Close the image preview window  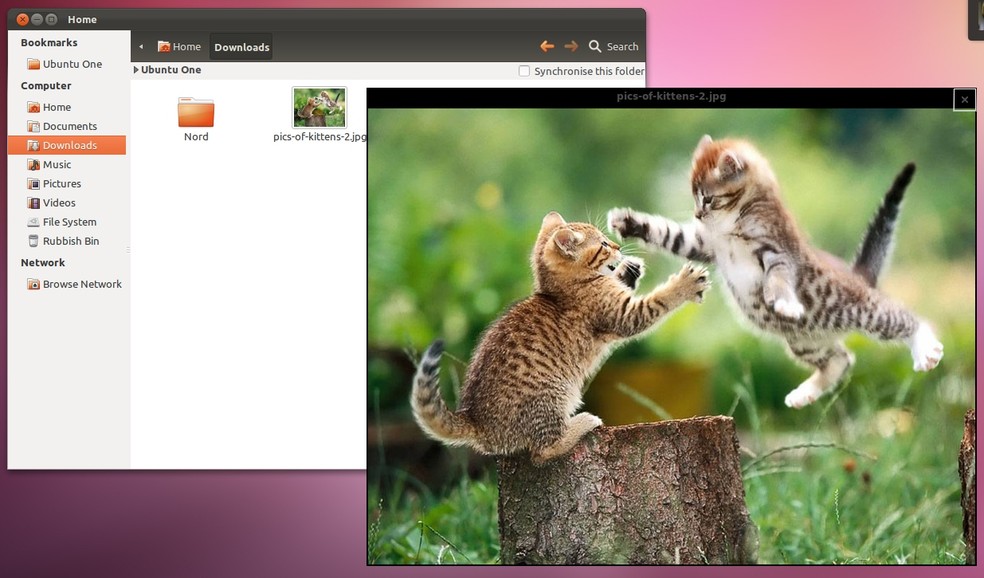(x=965, y=99)
